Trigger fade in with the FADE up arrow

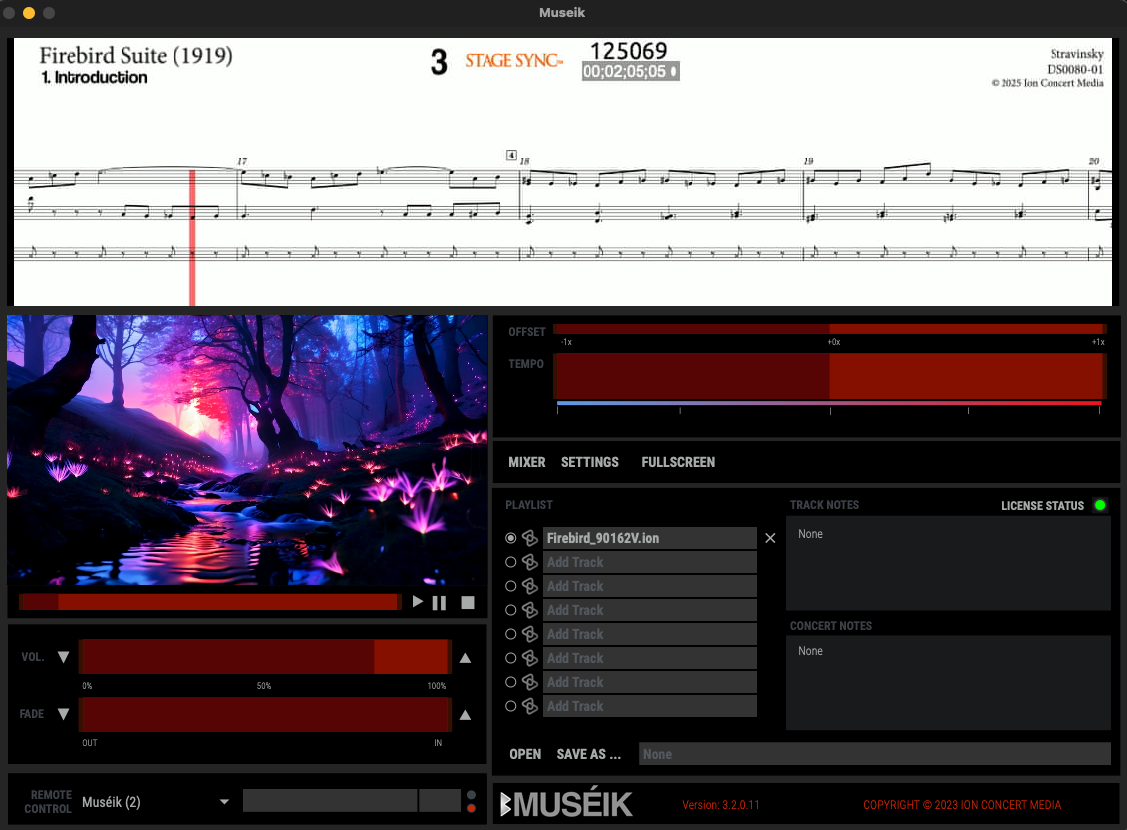(x=465, y=714)
